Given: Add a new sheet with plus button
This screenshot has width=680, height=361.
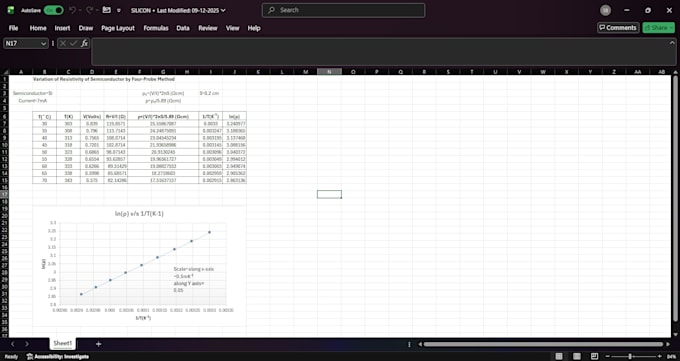Looking at the screenshot, I should pyautogui.click(x=98, y=344).
